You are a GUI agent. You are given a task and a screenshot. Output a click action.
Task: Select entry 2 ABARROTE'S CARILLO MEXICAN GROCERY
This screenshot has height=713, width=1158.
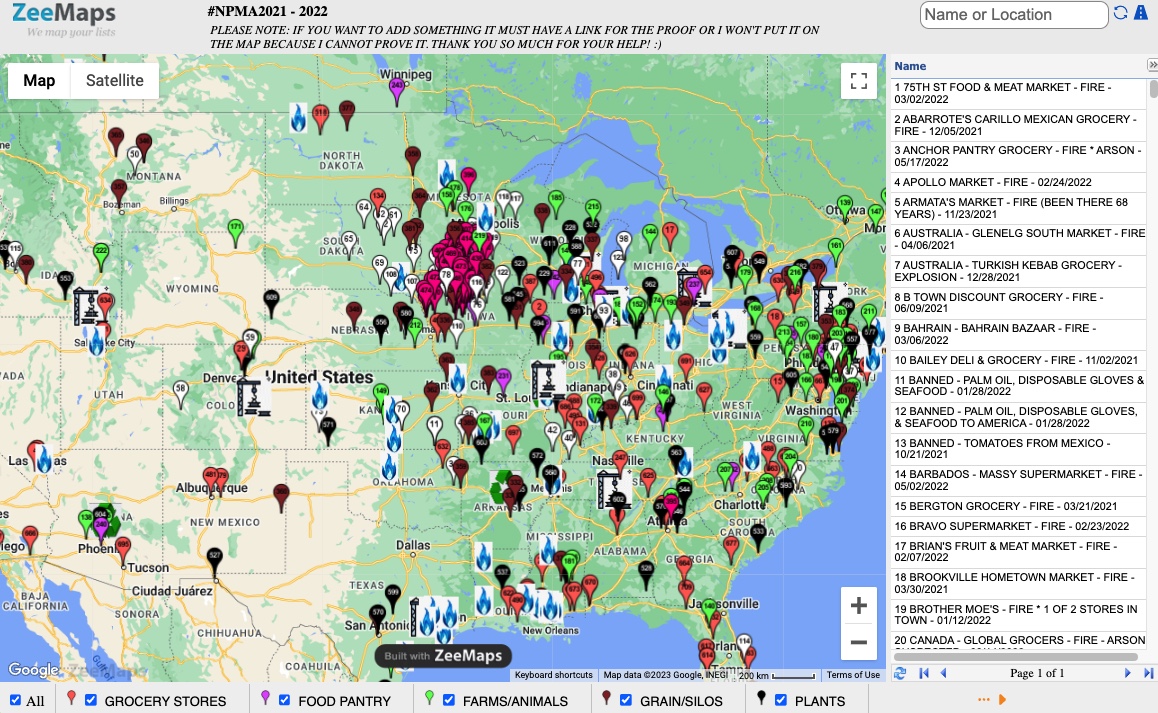tap(1019, 125)
